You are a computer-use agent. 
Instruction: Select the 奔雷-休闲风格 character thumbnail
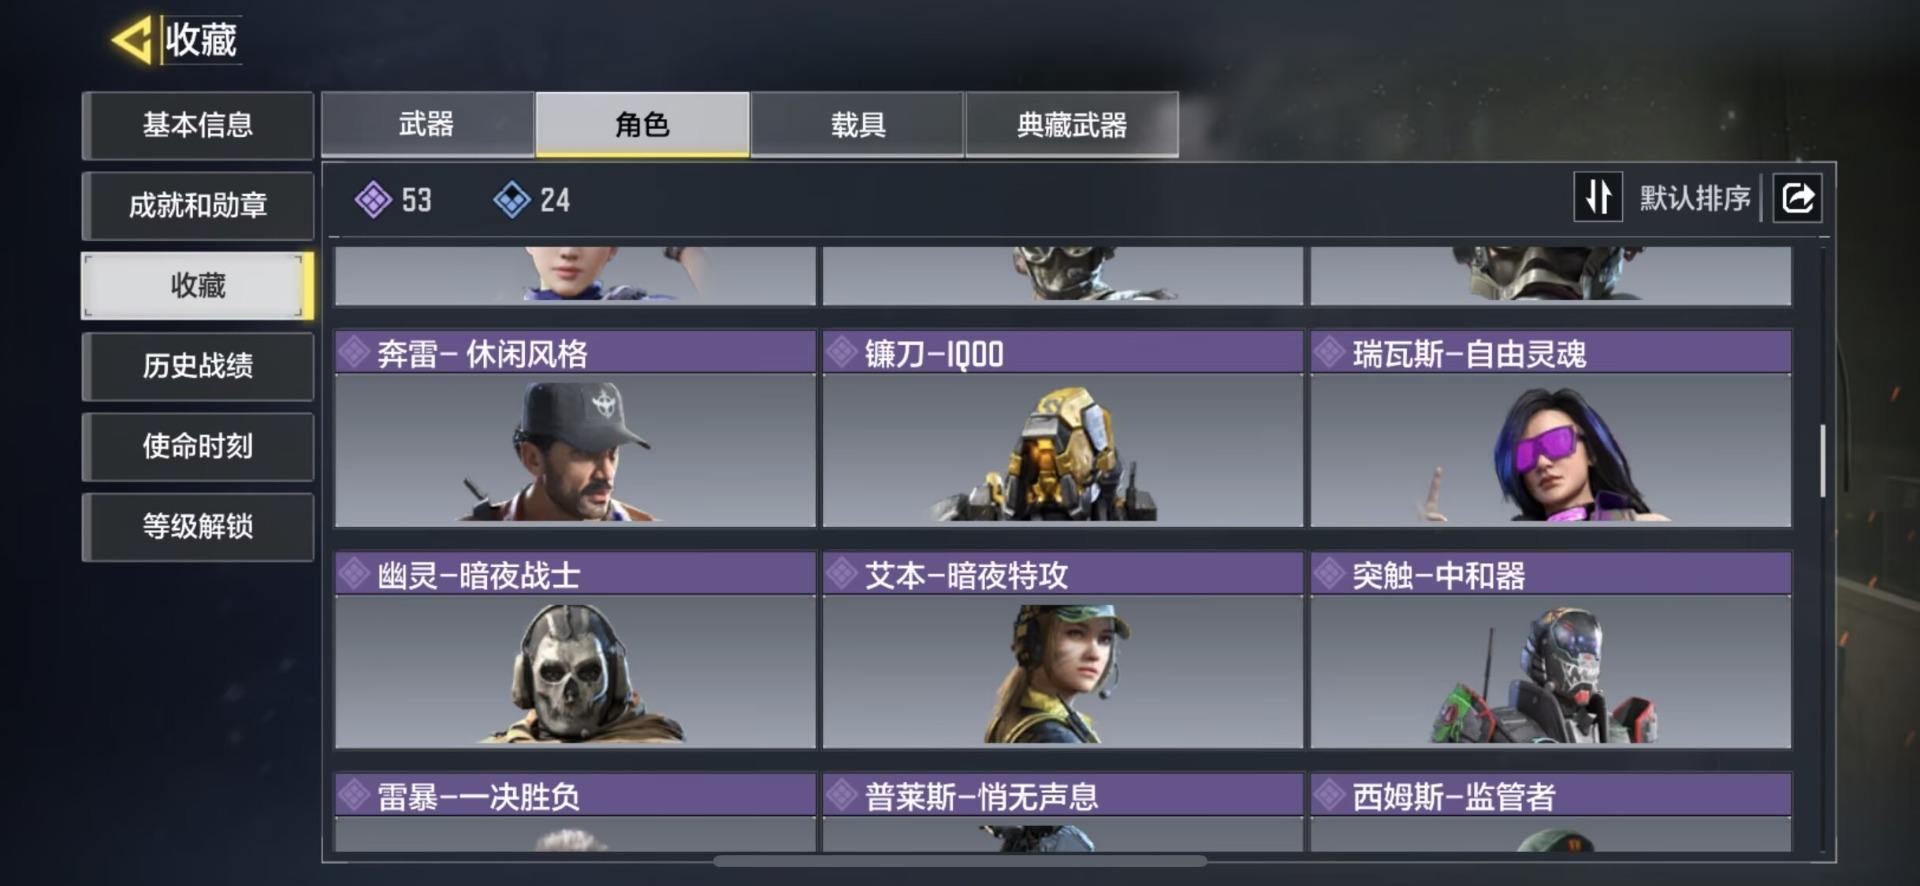pos(575,450)
